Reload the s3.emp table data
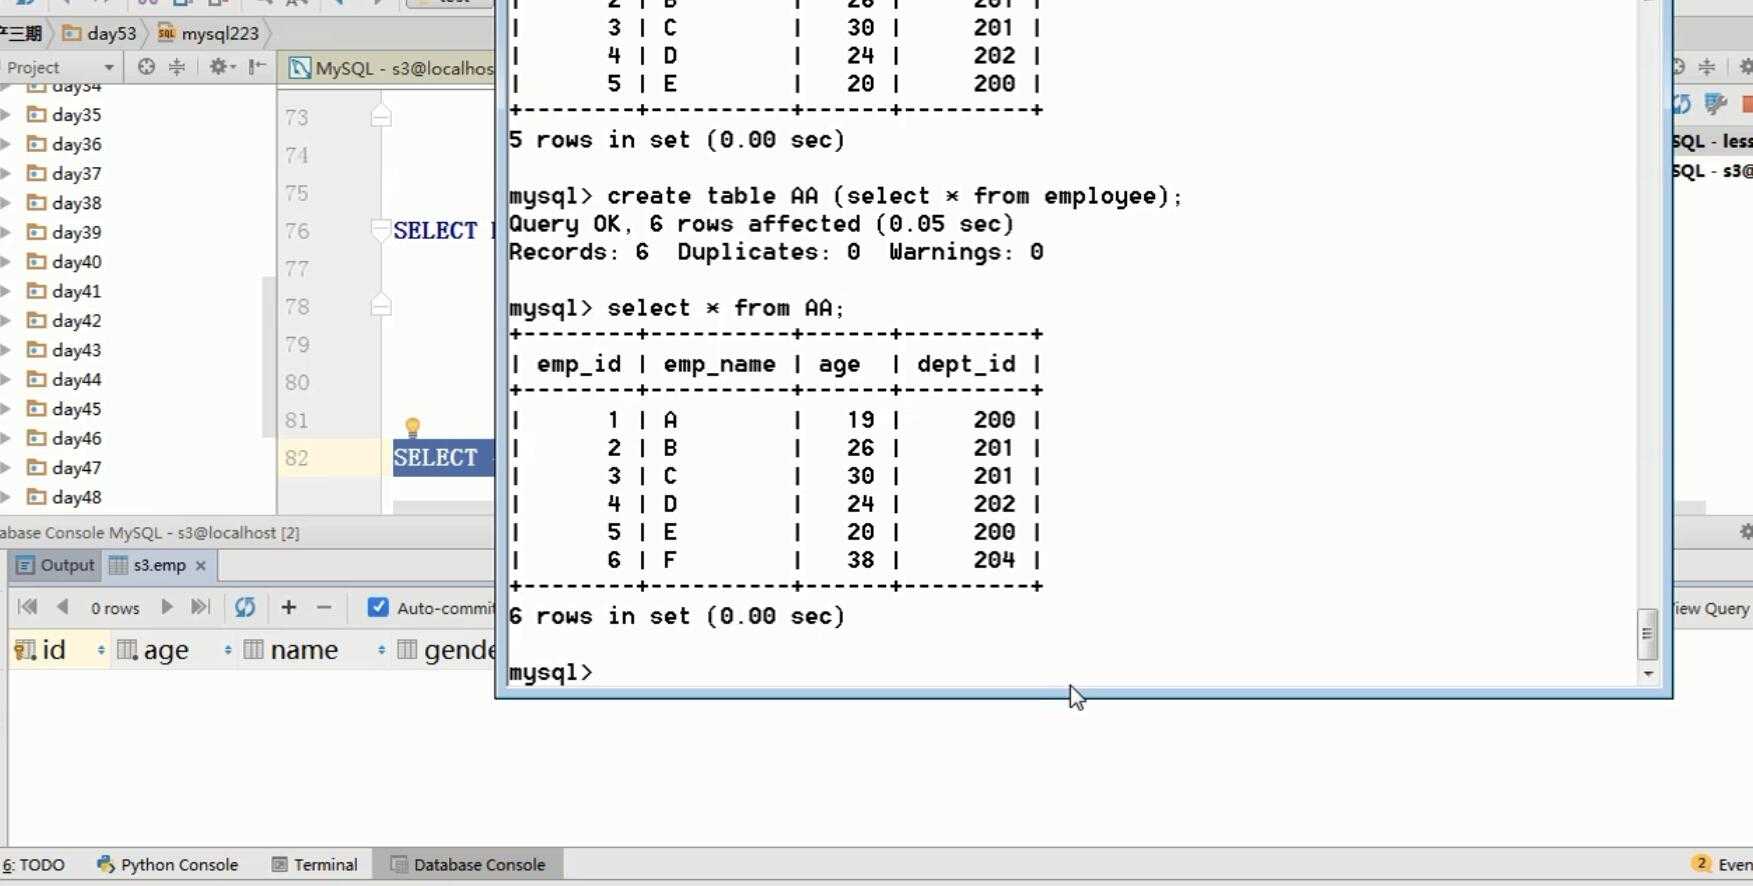 tap(245, 607)
